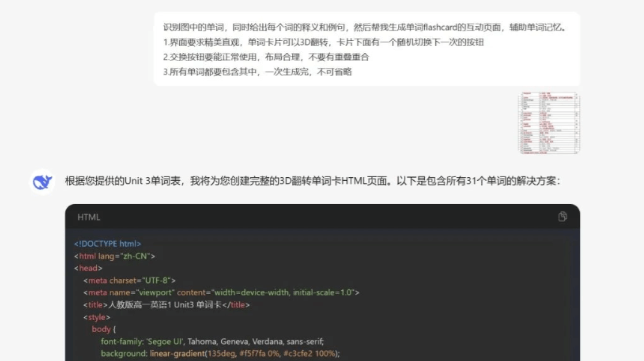Click the font-family 'Segoe UI' line
The height and width of the screenshot is (361, 644).
212,342
